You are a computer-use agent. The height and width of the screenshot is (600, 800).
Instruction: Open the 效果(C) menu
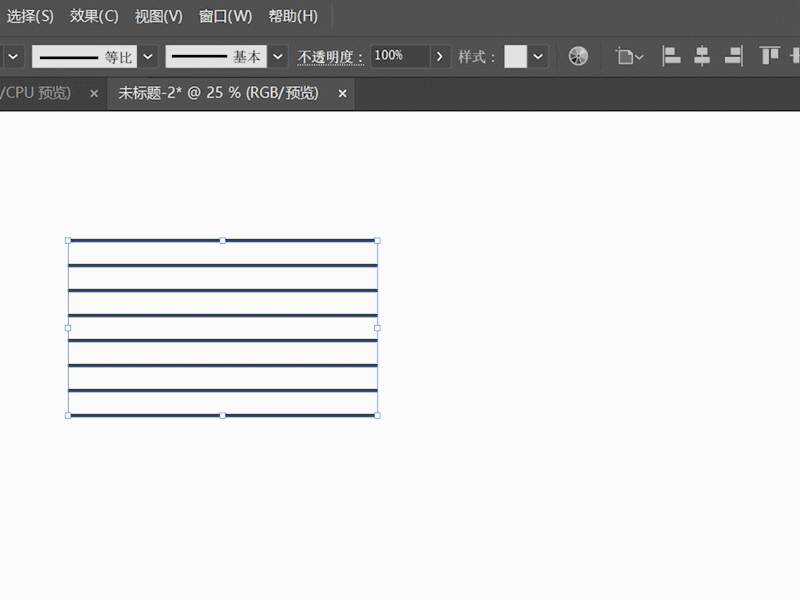coord(94,16)
